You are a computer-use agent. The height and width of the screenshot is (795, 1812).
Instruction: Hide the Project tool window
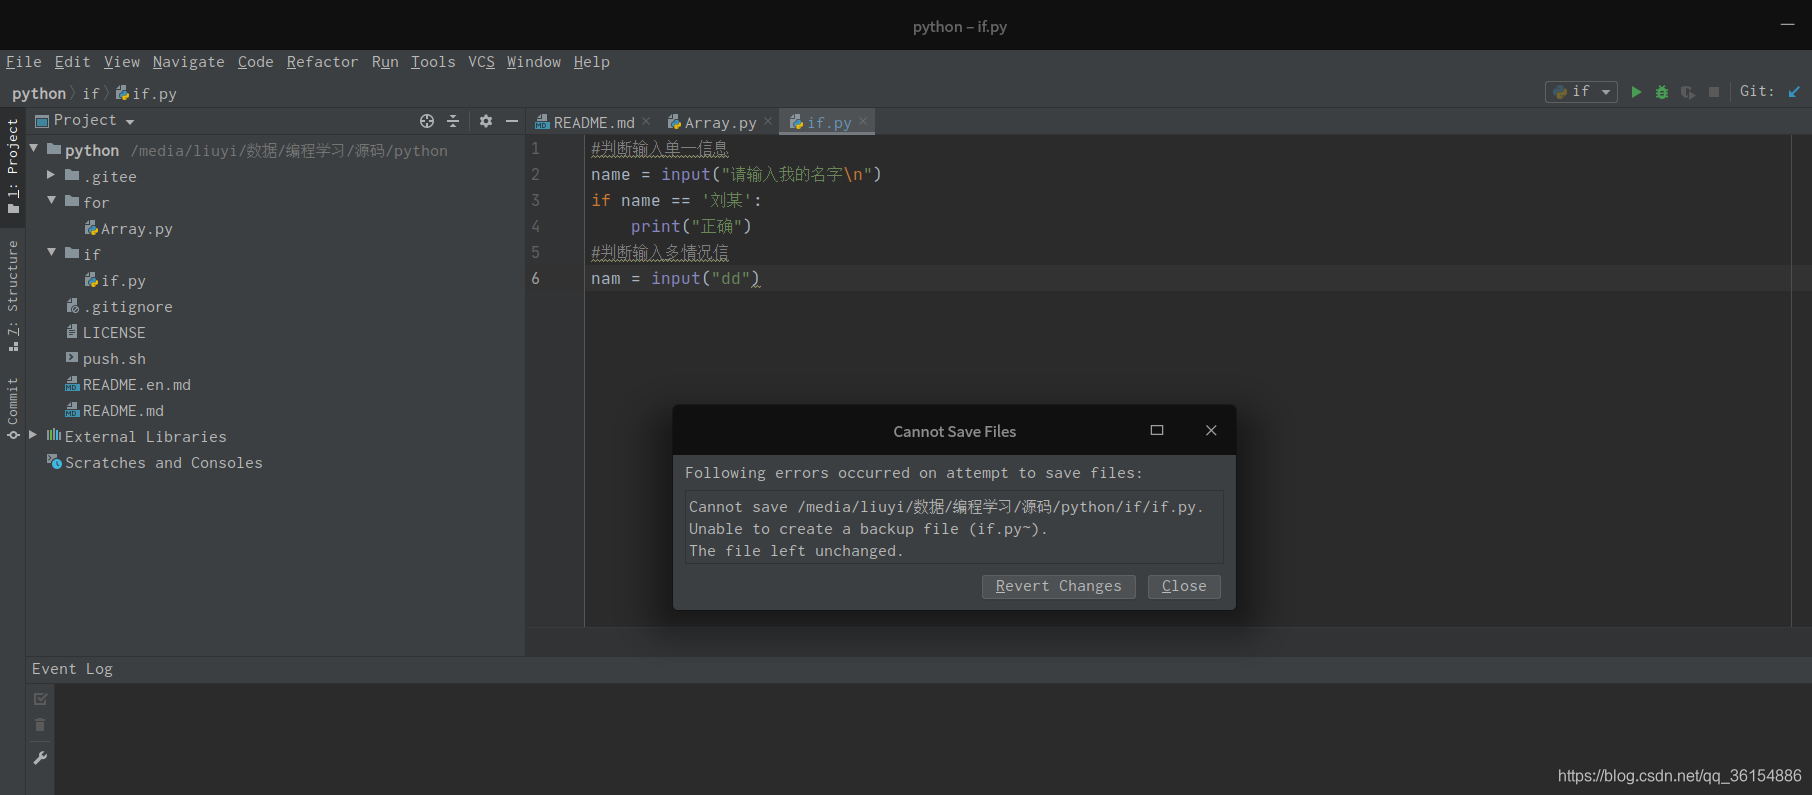click(x=512, y=121)
